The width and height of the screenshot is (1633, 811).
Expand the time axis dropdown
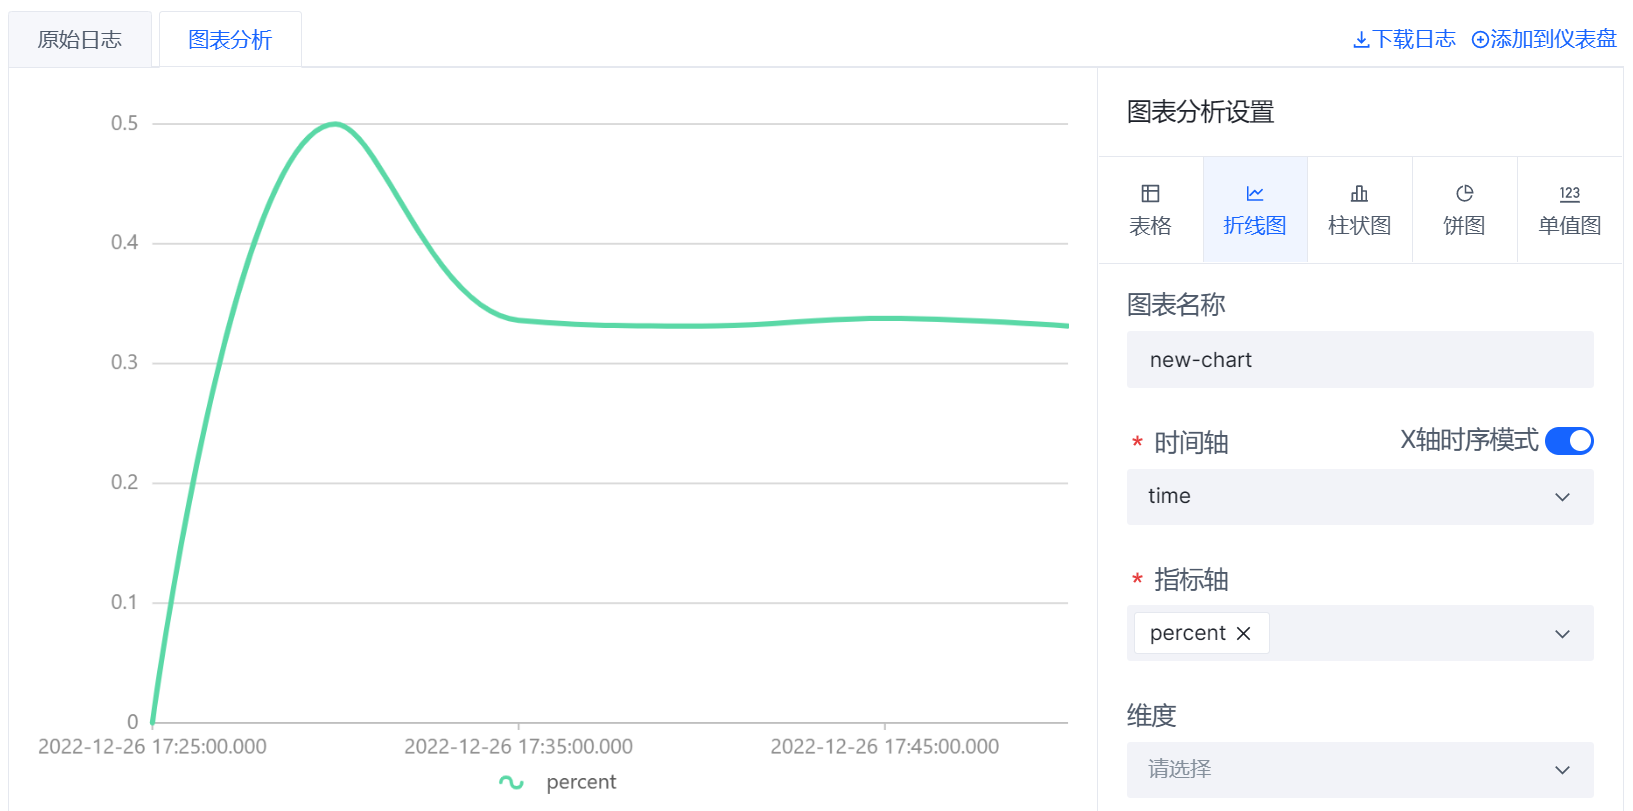tap(1562, 497)
